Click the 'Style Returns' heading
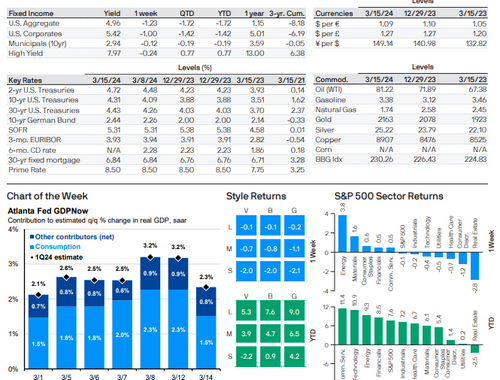Image resolution: width=500 pixels, height=380 pixels. [256, 196]
